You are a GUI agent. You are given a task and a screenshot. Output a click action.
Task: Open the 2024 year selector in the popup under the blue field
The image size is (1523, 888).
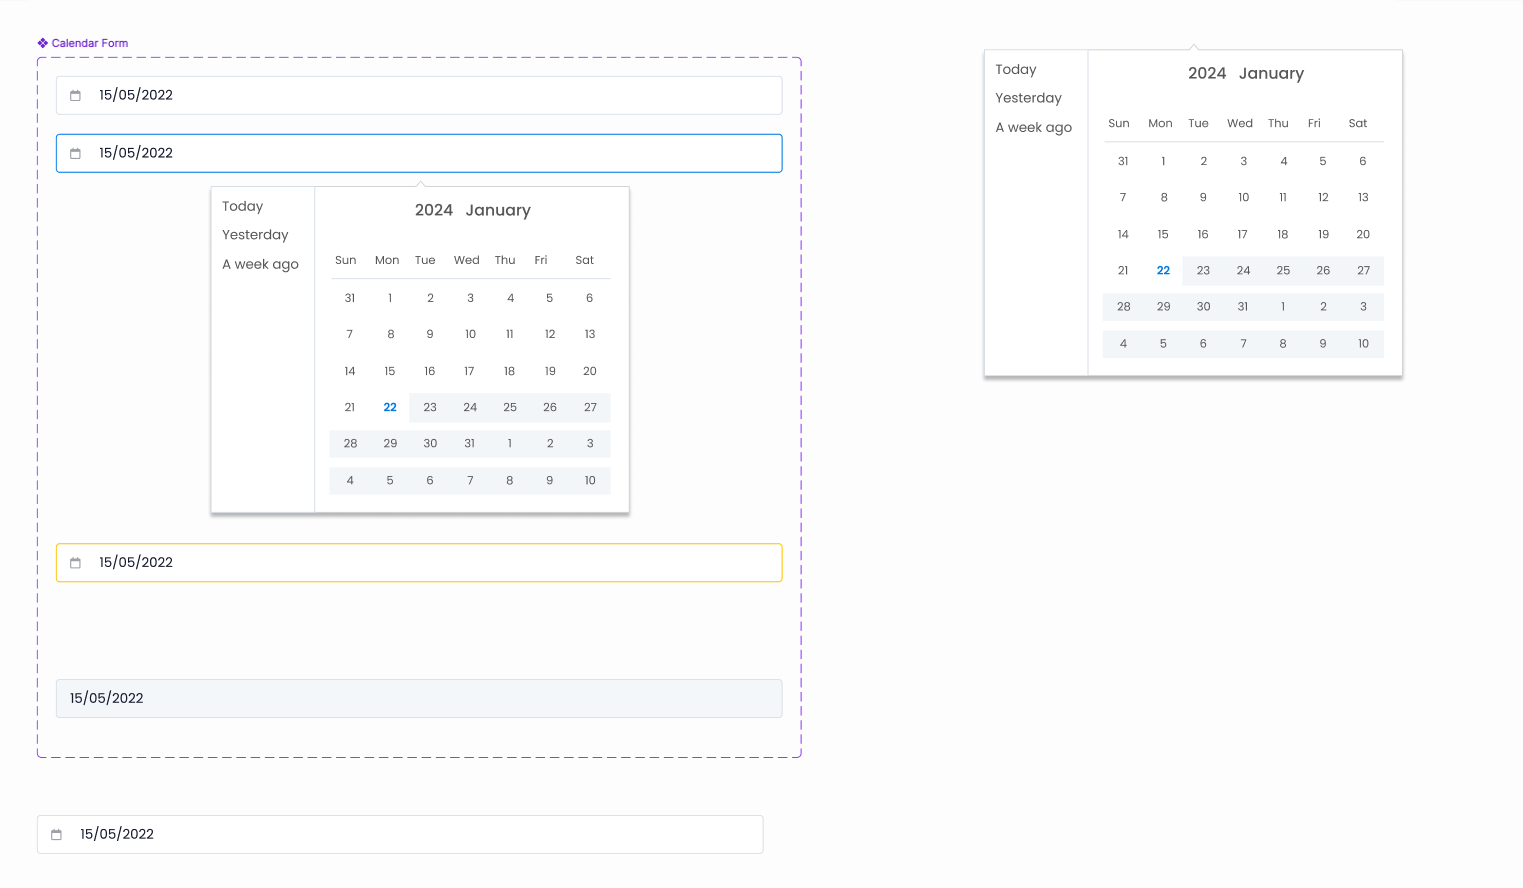pyautogui.click(x=433, y=210)
